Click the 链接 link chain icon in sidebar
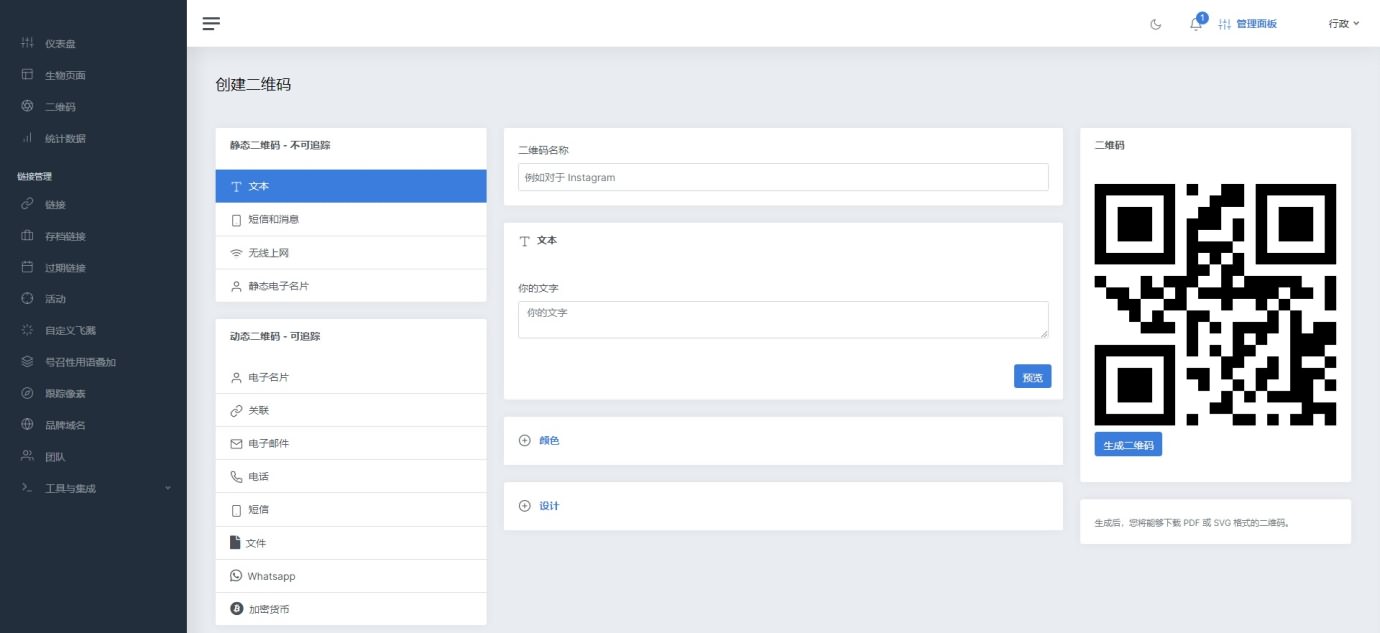1380x633 pixels. point(27,205)
